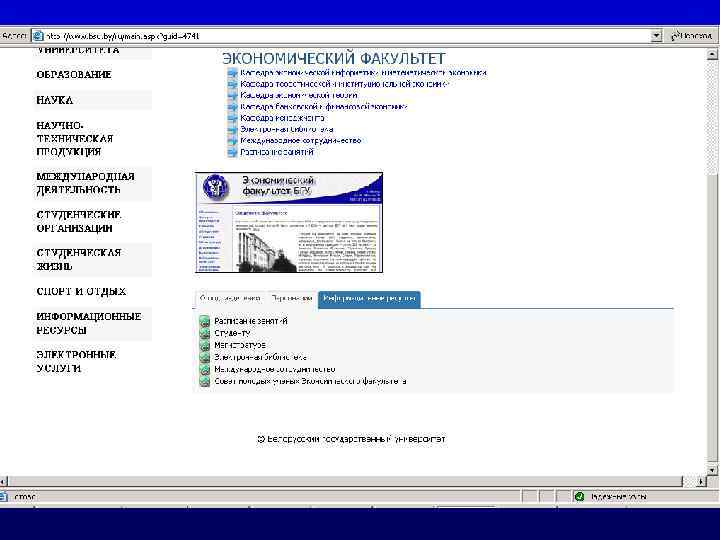This screenshot has height=540, width=720.
Task: Click the vertical scrollbar down arrow
Action: point(712,470)
